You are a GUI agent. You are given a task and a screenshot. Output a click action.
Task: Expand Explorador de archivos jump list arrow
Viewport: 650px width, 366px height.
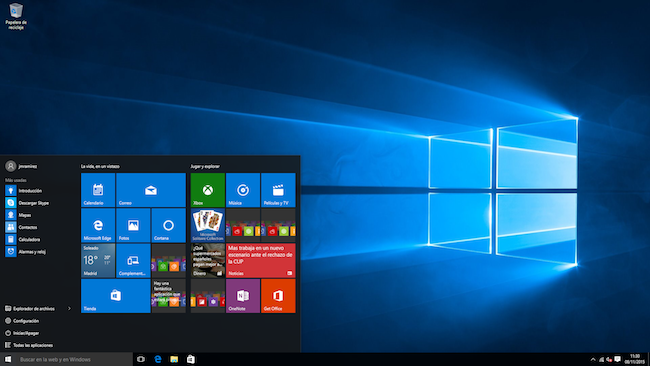coord(69,308)
